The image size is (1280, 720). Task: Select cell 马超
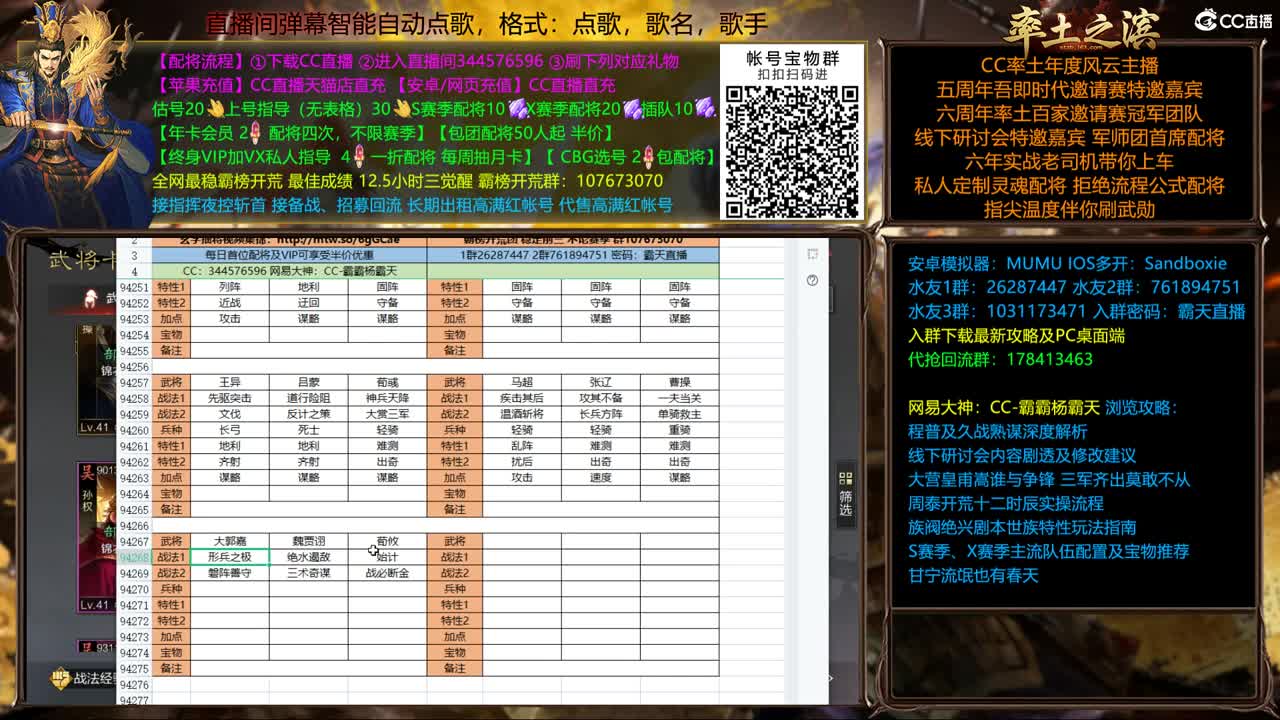point(522,382)
